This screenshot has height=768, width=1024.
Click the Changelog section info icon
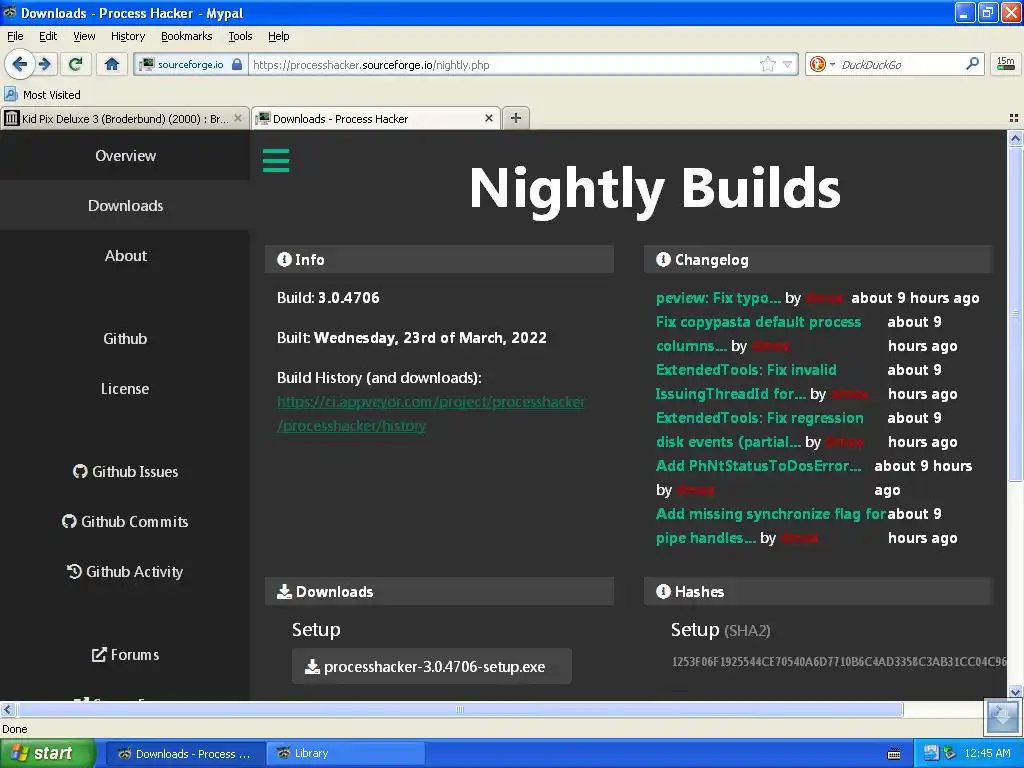664,259
